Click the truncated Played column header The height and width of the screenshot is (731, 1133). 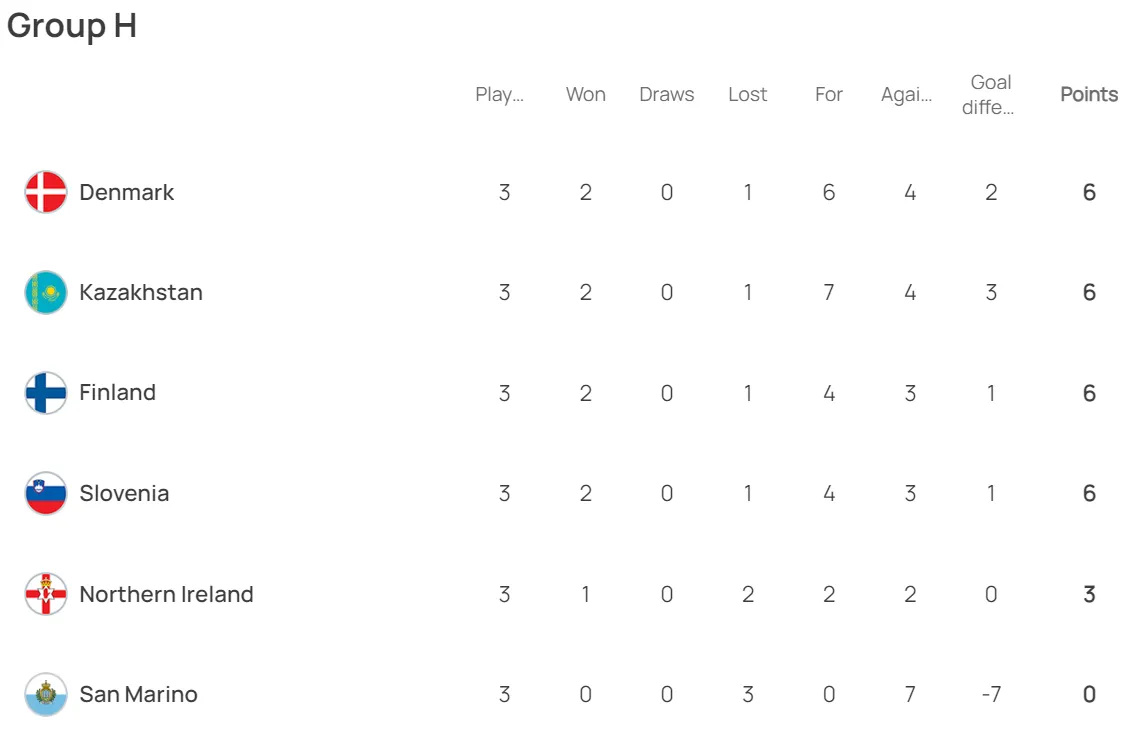499,95
